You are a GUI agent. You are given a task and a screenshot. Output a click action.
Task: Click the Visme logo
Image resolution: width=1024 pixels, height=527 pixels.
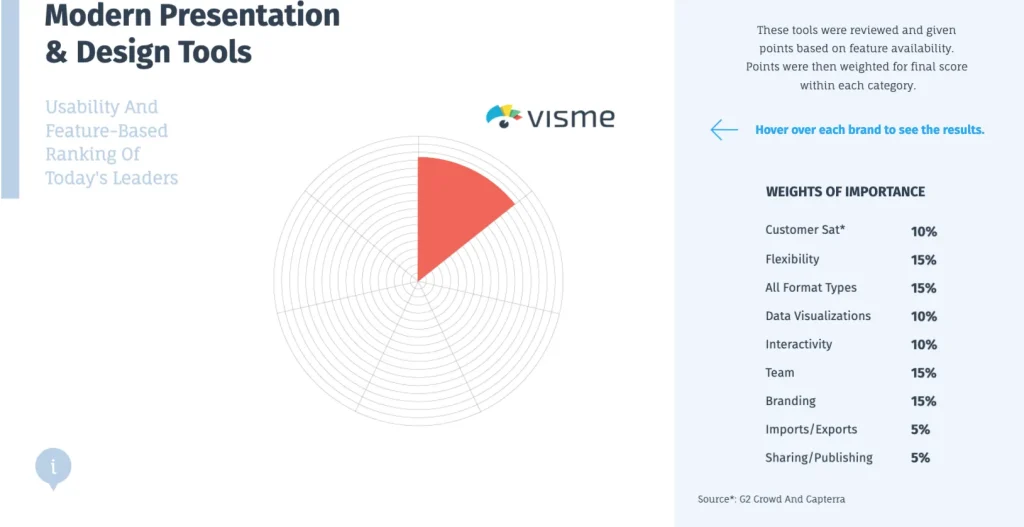click(550, 117)
